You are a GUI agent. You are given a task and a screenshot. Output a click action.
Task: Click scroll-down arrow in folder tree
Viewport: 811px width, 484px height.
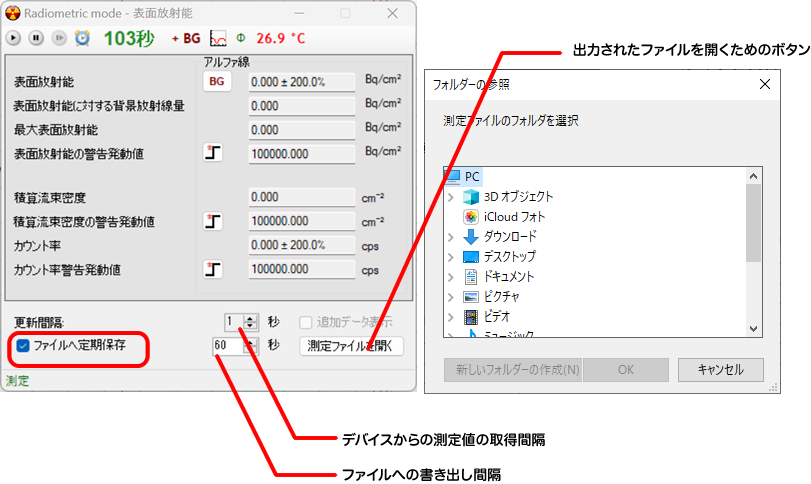coord(754,329)
